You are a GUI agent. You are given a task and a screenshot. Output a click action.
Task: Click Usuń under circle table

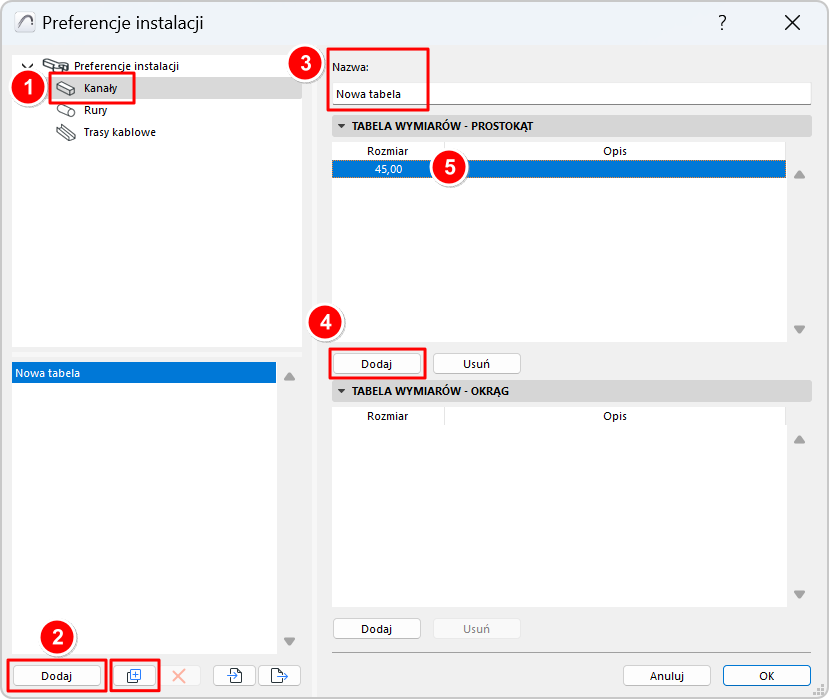click(476, 629)
